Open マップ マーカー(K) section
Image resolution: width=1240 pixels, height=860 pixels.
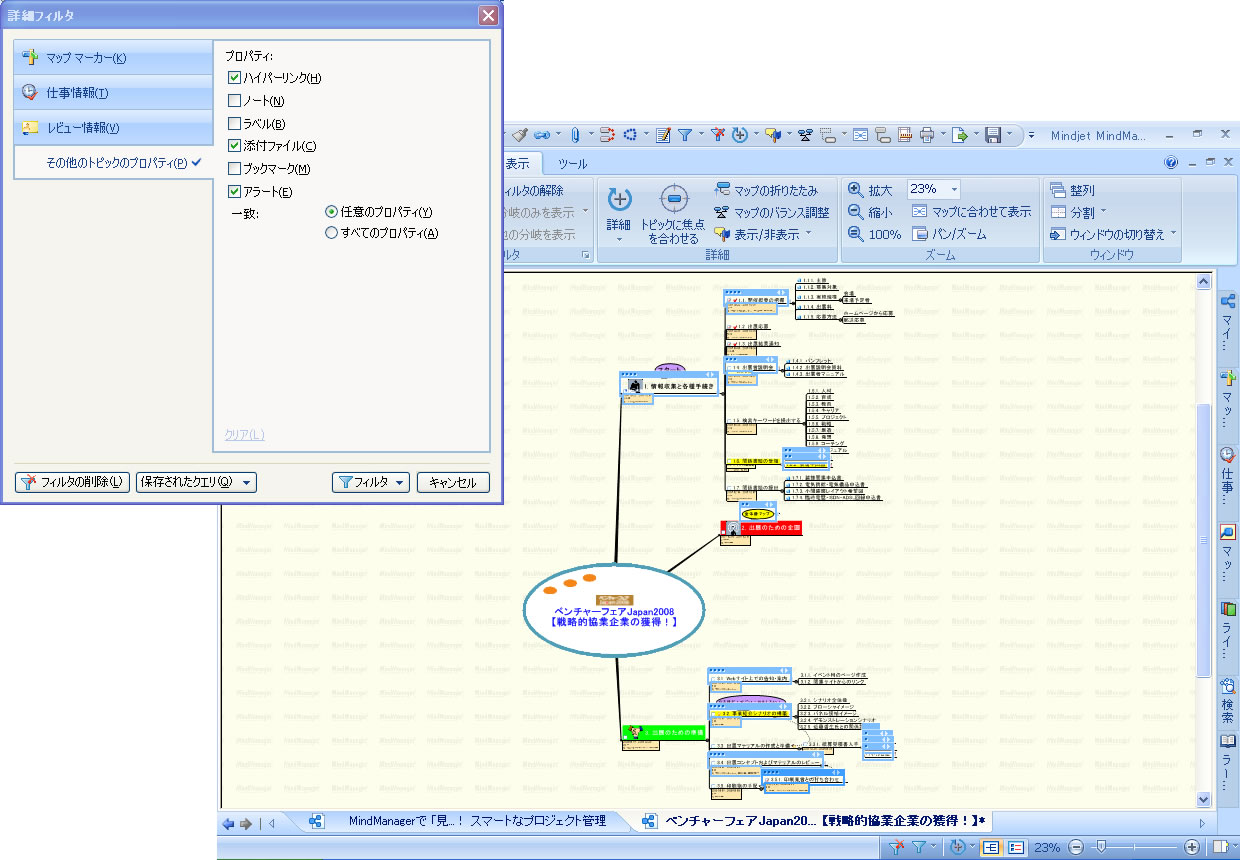coord(113,58)
